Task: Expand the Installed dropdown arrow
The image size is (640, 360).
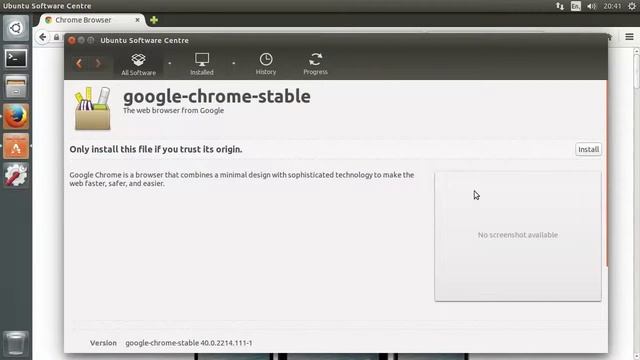Action: [233, 63]
